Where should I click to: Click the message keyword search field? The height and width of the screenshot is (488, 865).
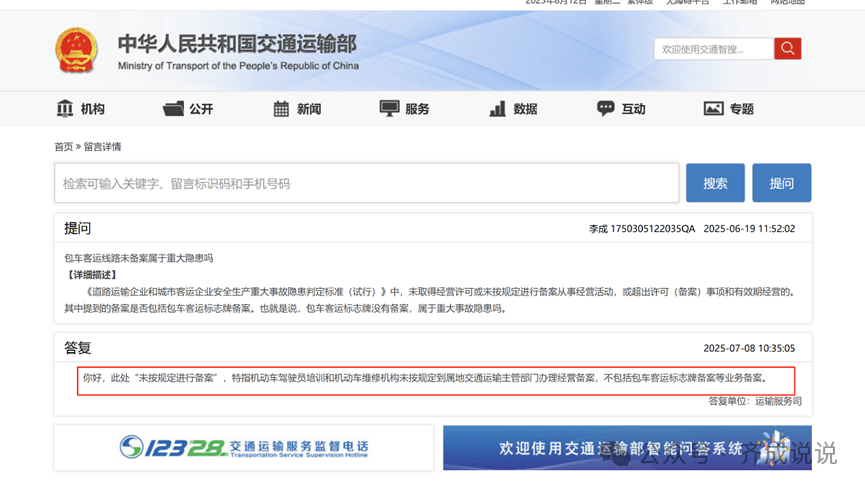(366, 183)
